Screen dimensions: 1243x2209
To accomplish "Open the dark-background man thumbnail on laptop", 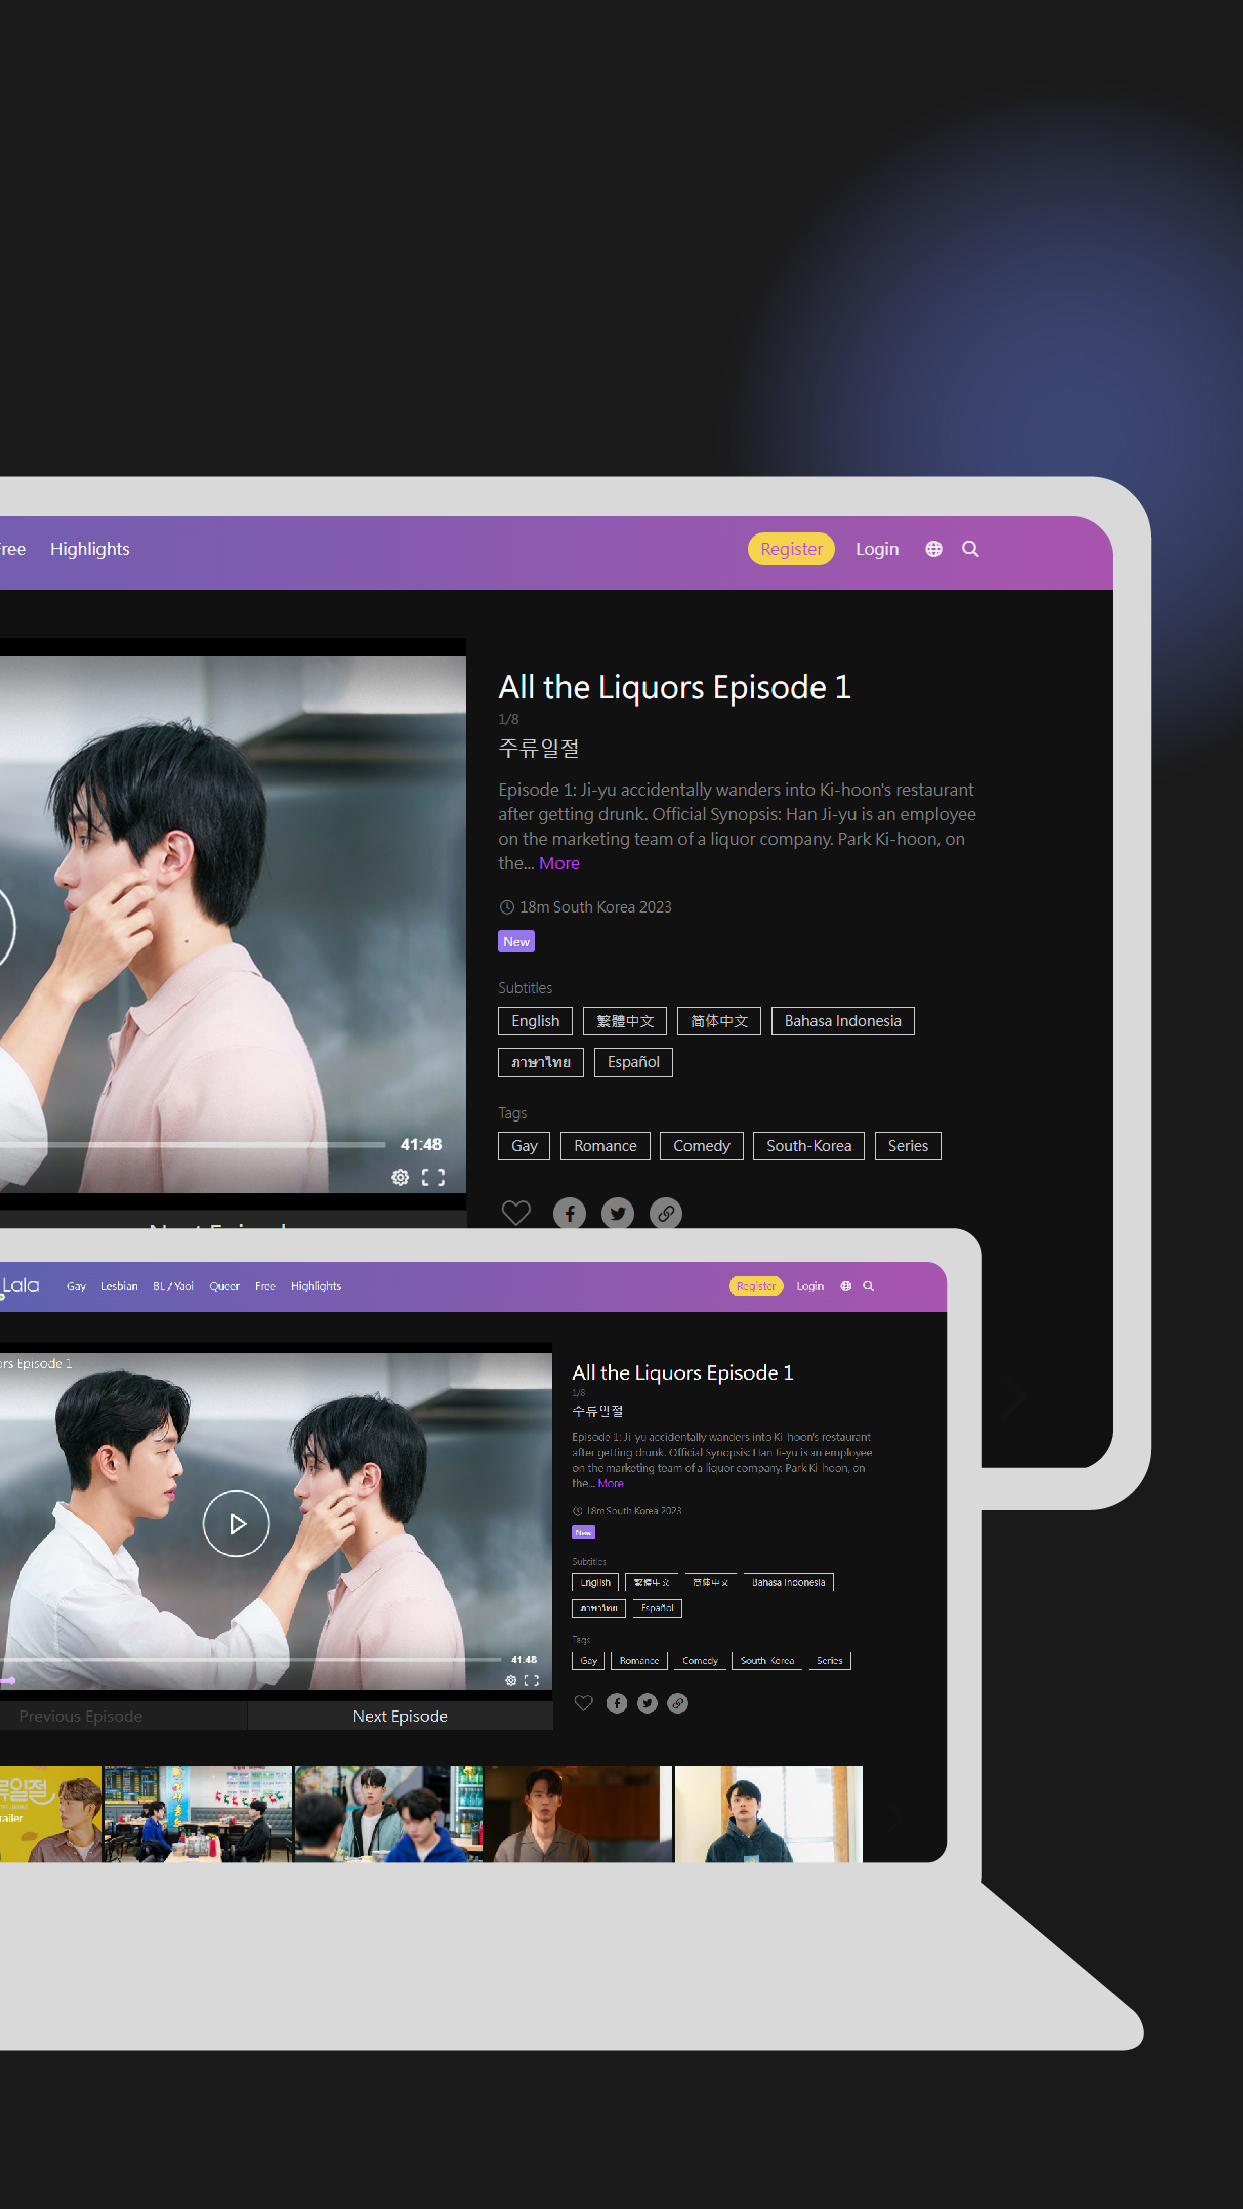I will (x=579, y=1814).
